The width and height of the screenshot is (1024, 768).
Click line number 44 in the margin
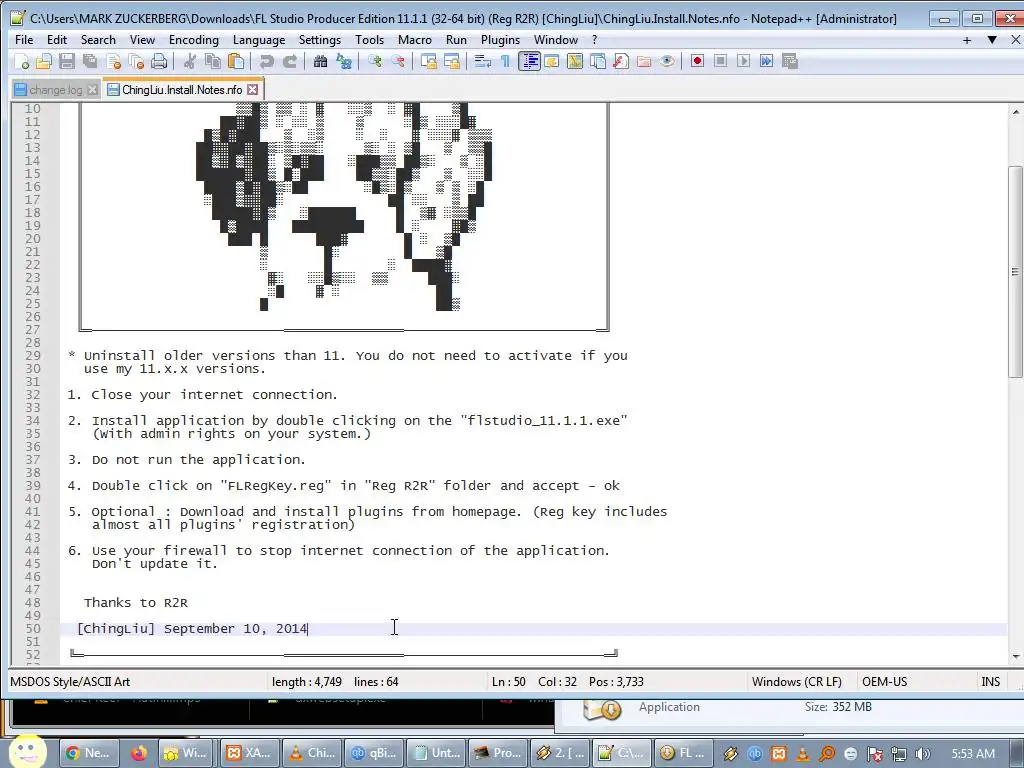(x=33, y=551)
